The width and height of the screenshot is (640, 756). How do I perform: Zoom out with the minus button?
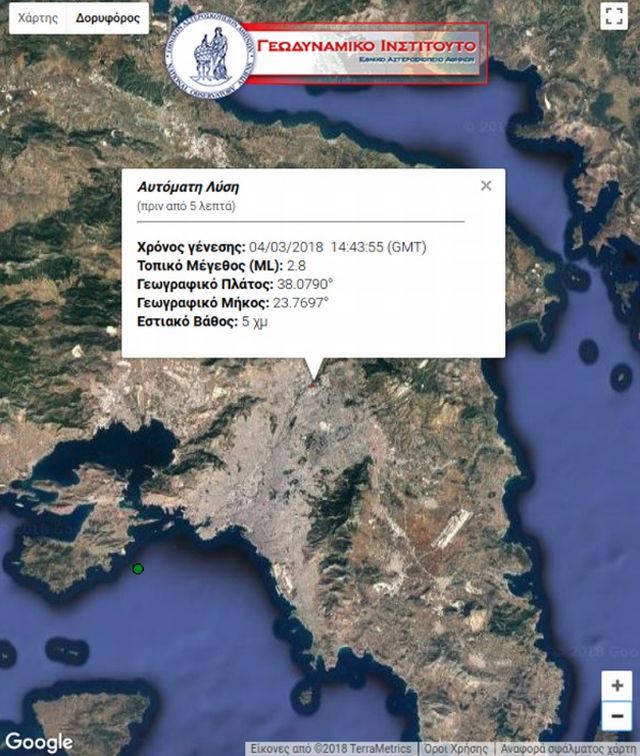click(x=617, y=716)
